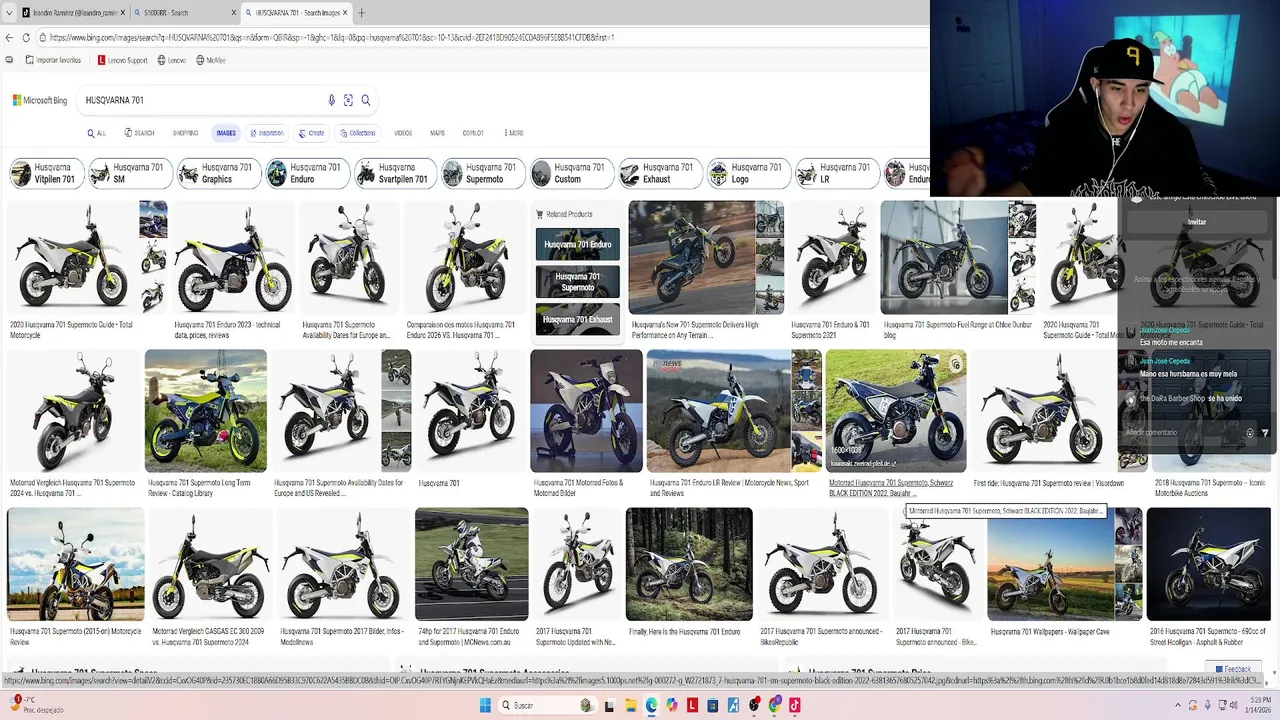Close the S1000RR - Search tab

click(x=235, y=13)
